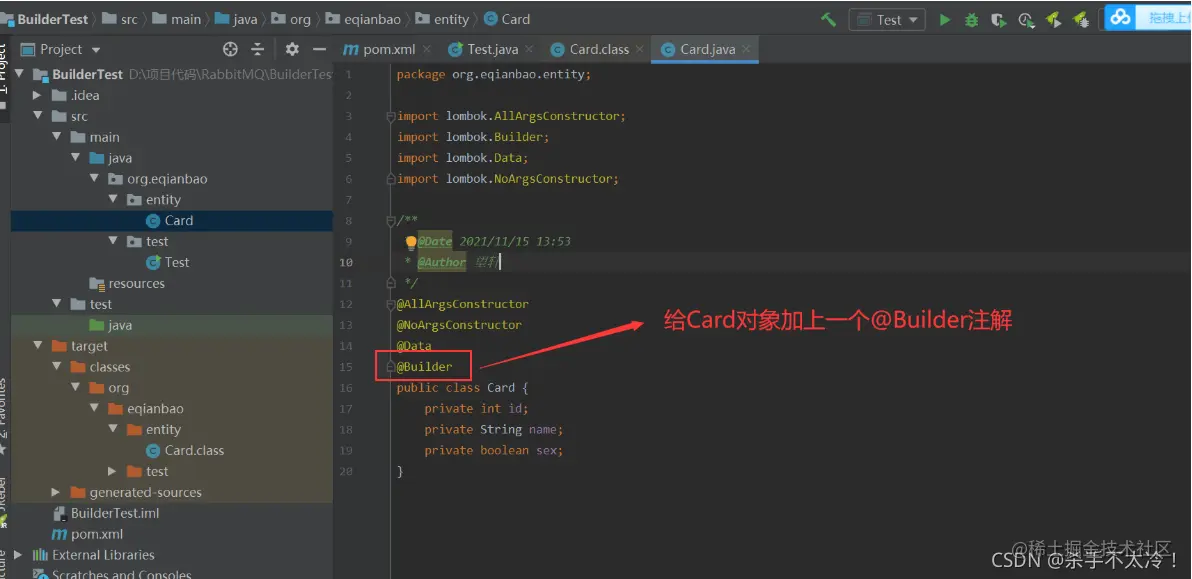The image size is (1192, 579).
Task: Collapse the main folder arrow
Action: click(x=55, y=138)
